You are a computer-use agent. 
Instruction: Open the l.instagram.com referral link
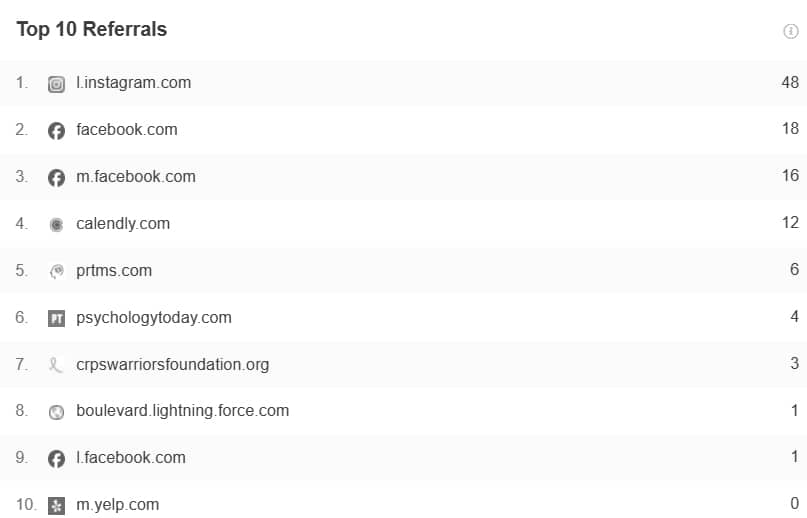pos(133,83)
